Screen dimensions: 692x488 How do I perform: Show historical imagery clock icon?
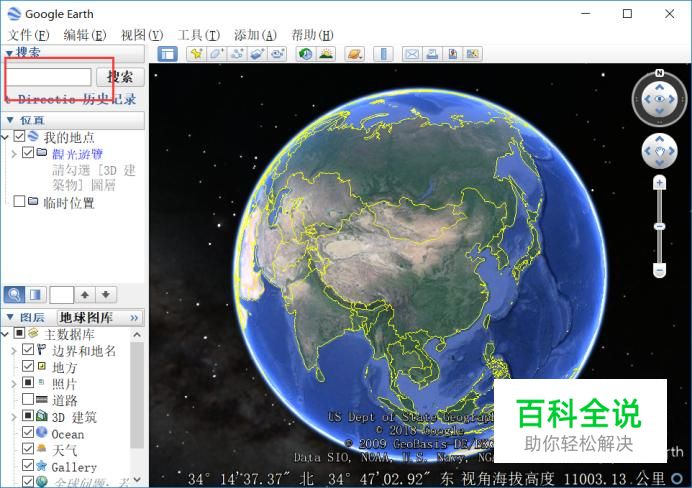pyautogui.click(x=305, y=54)
